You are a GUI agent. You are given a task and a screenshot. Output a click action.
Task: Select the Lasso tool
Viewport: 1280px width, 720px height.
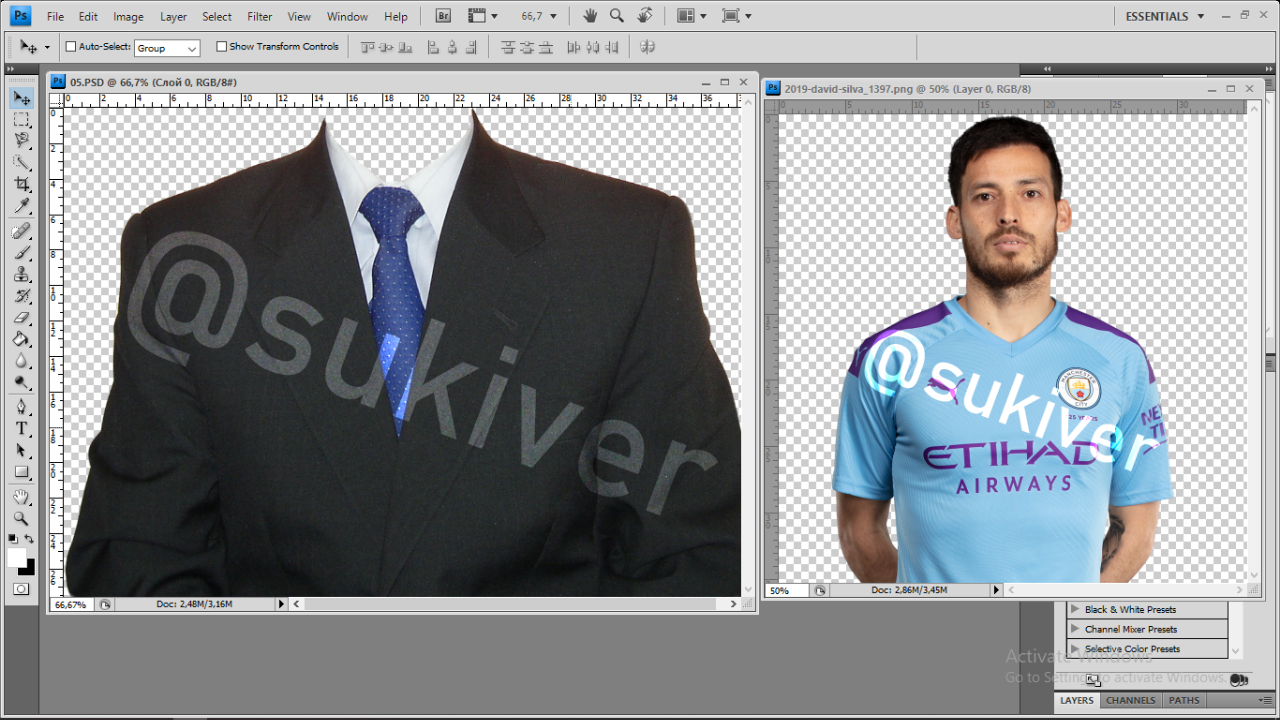coord(21,141)
